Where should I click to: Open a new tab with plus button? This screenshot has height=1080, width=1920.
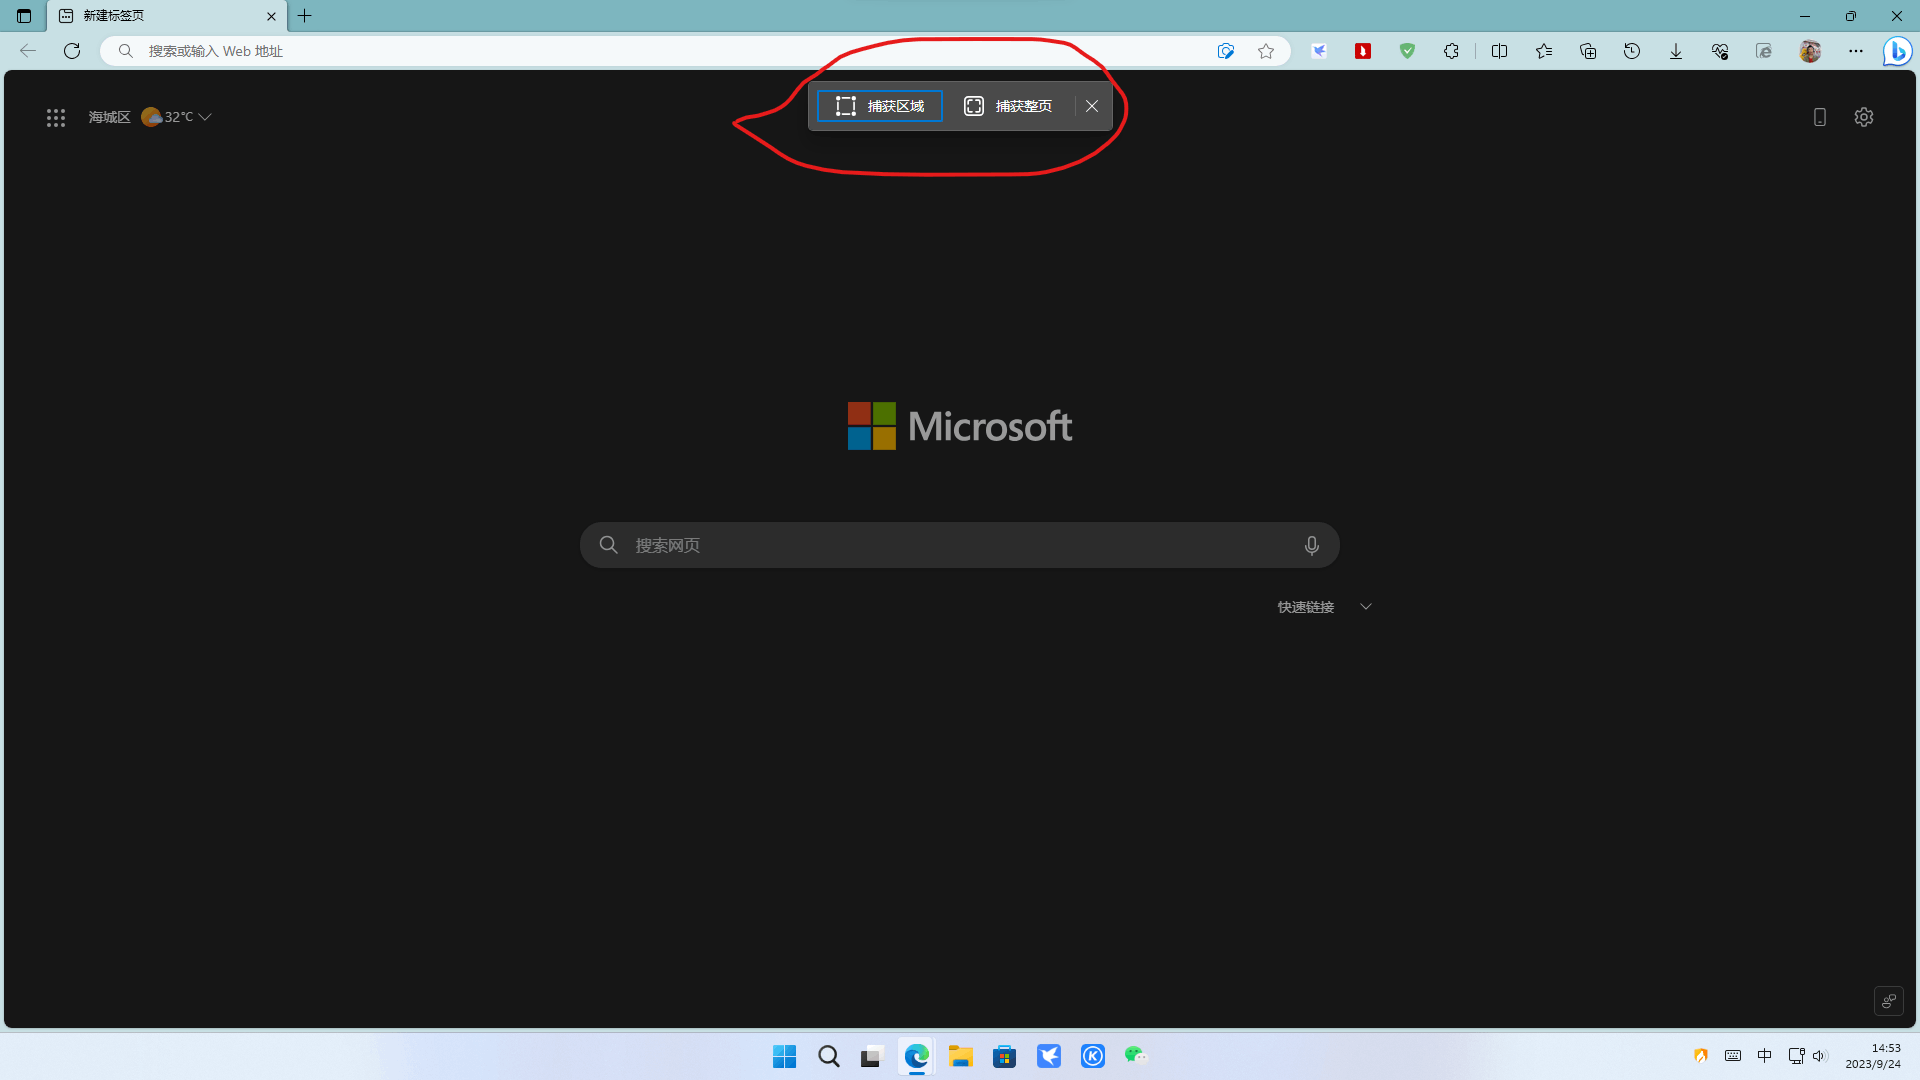point(305,16)
